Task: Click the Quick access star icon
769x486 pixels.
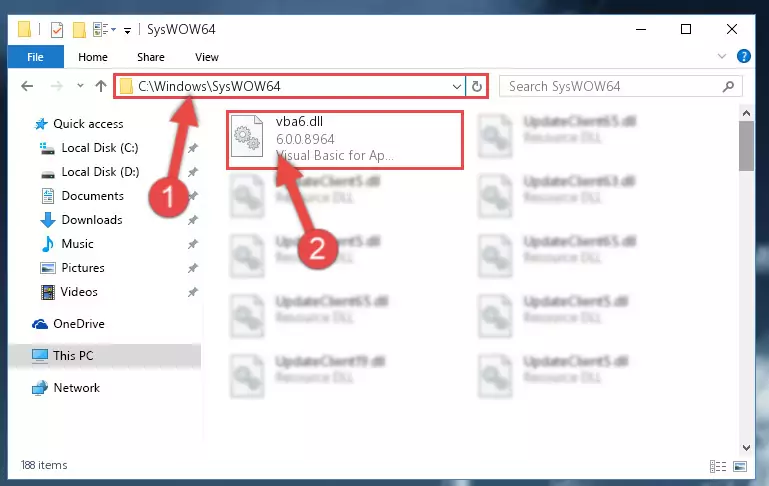Action: point(41,124)
